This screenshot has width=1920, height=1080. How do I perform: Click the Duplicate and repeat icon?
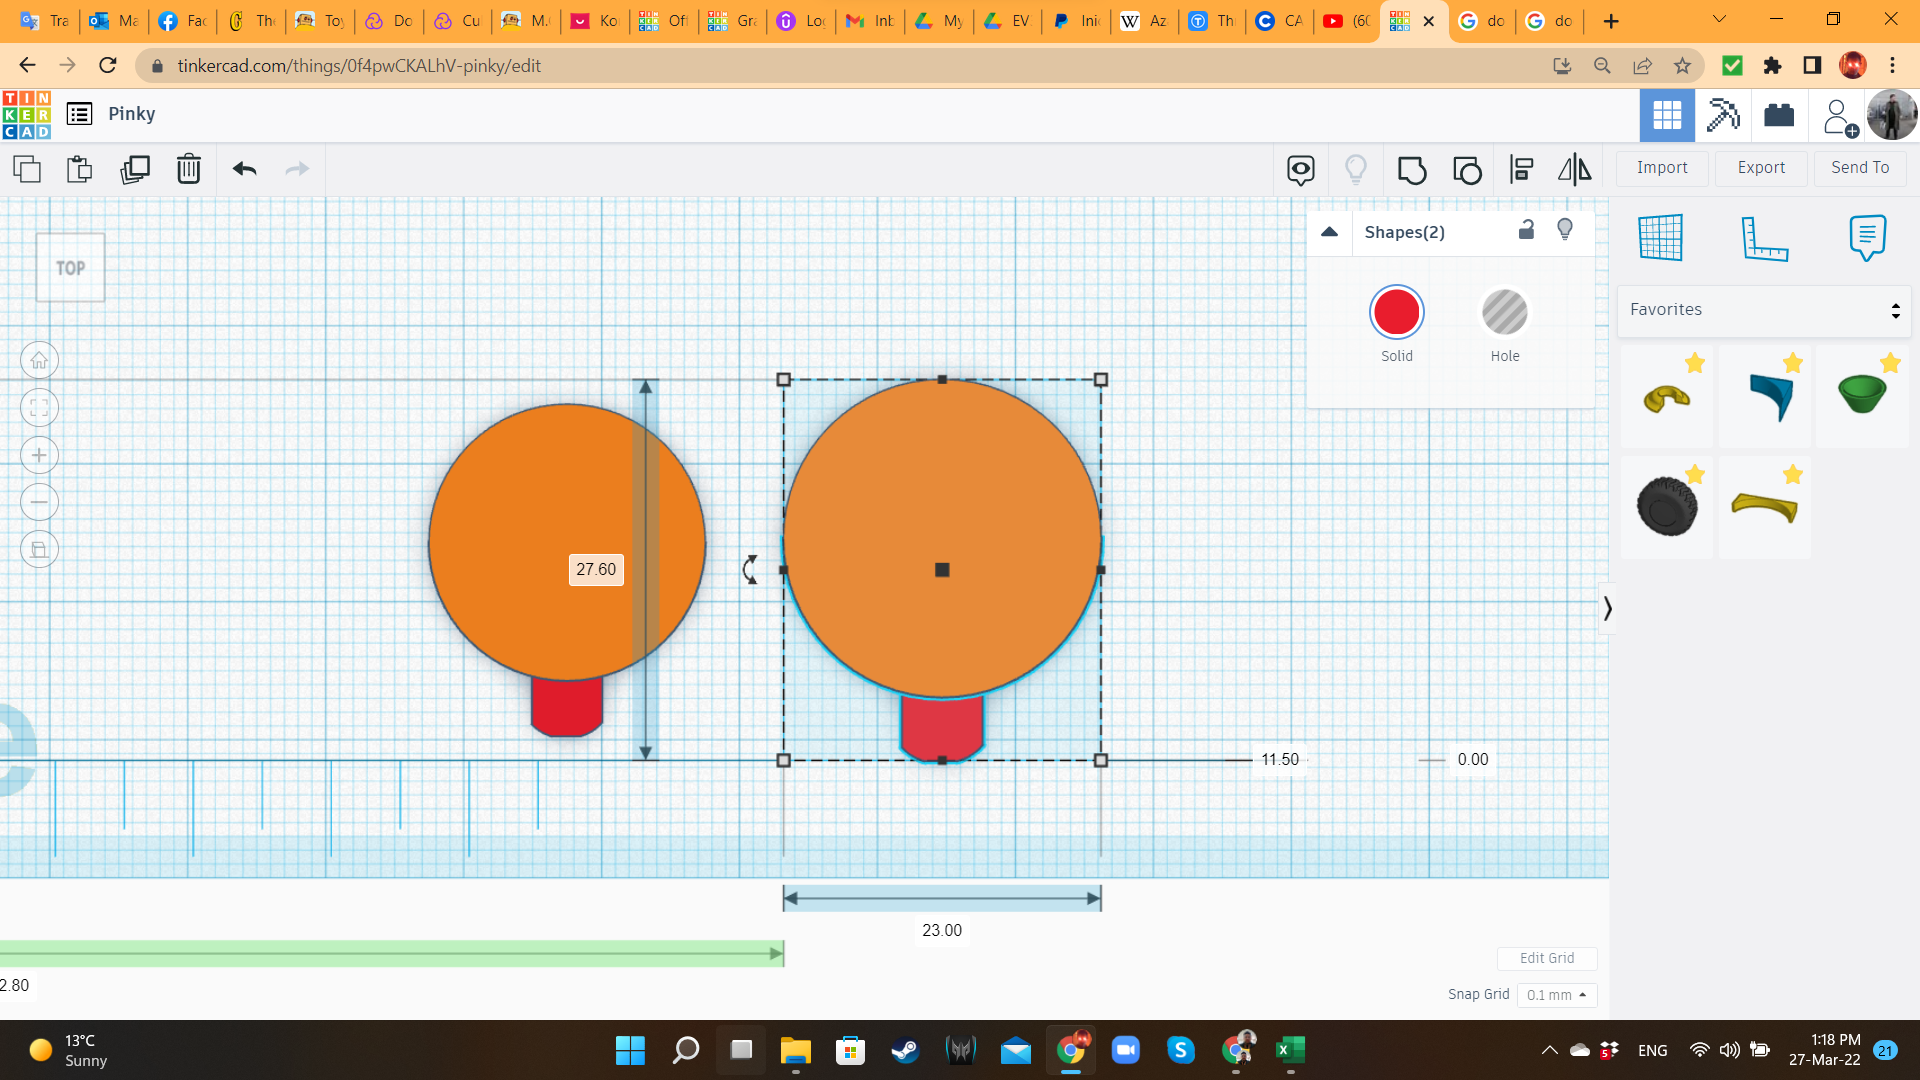tap(135, 169)
